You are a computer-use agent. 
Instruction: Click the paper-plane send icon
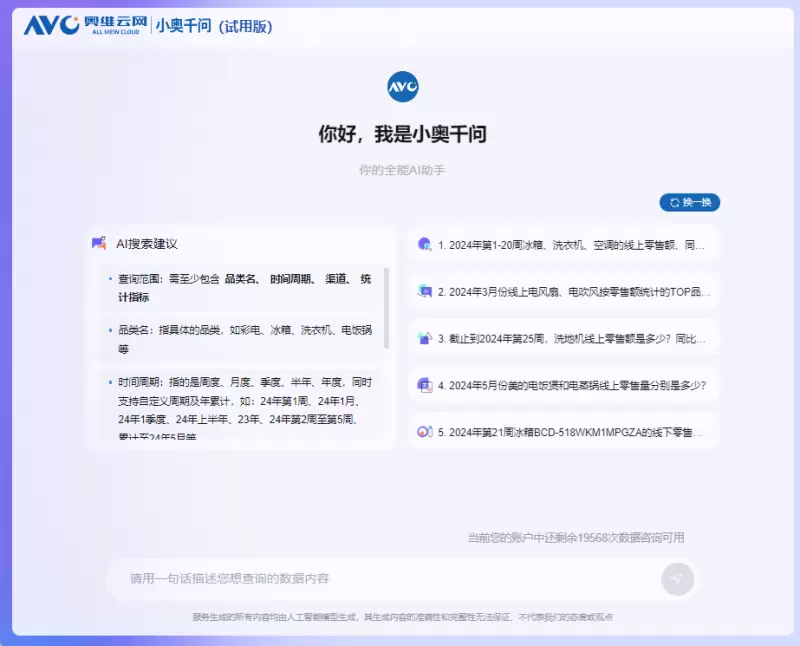click(x=677, y=579)
